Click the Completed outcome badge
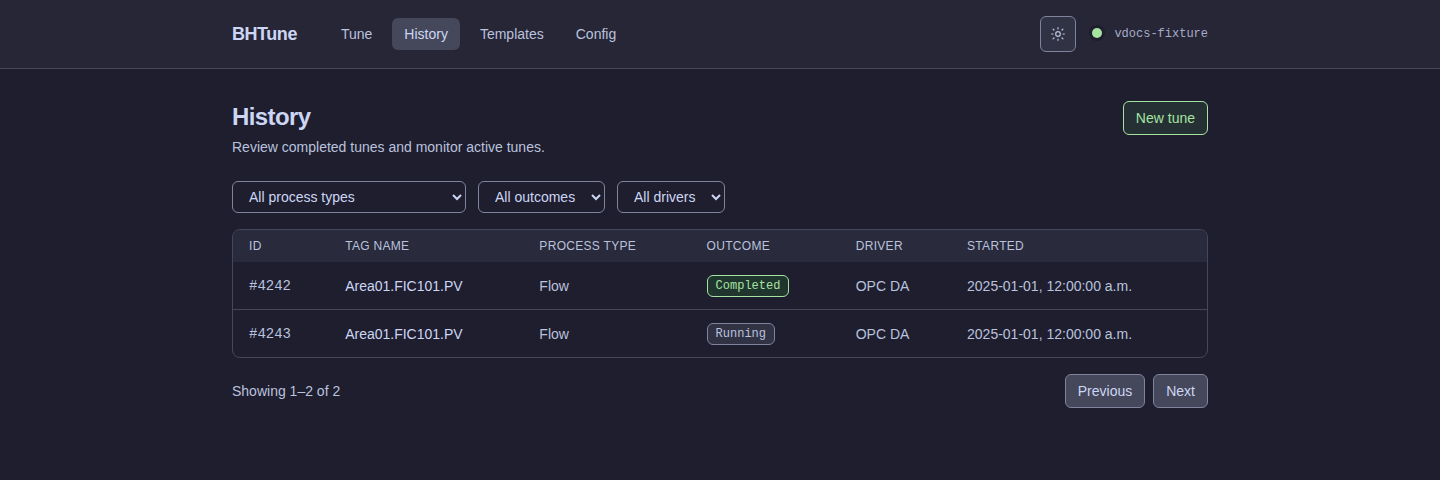The image size is (1440, 480). tap(748, 286)
